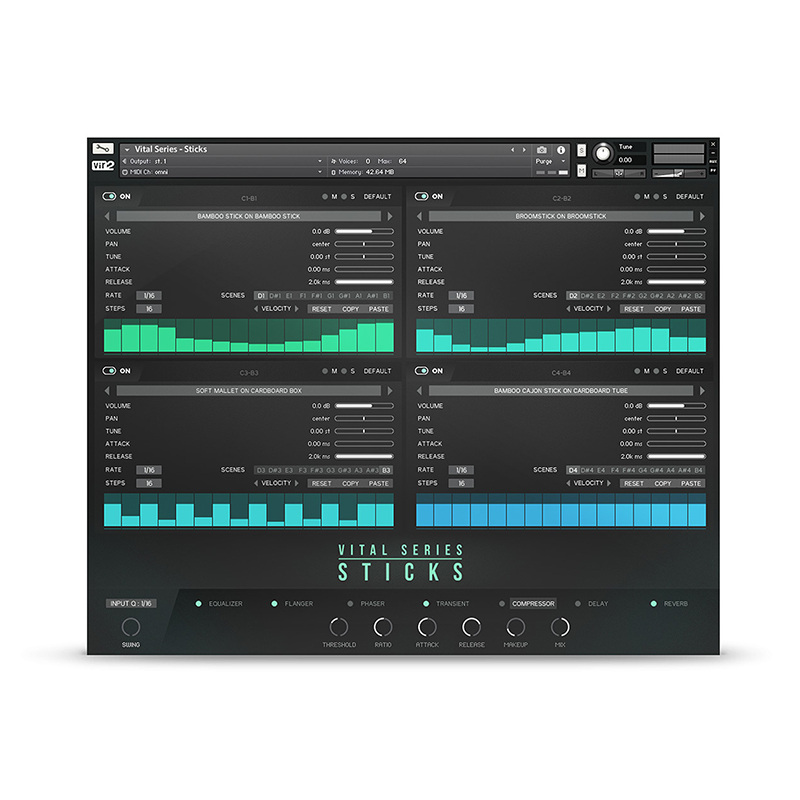Switch to the Reverb effect tab
This screenshot has height=800, width=800.
point(676,604)
